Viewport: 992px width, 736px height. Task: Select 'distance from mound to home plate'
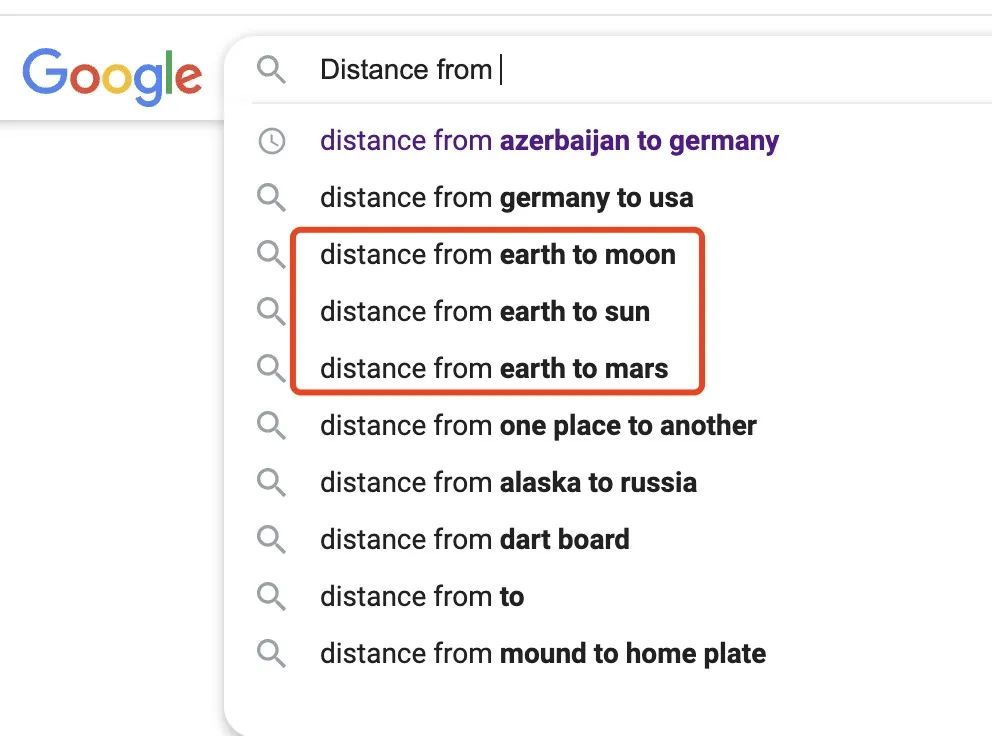click(543, 654)
